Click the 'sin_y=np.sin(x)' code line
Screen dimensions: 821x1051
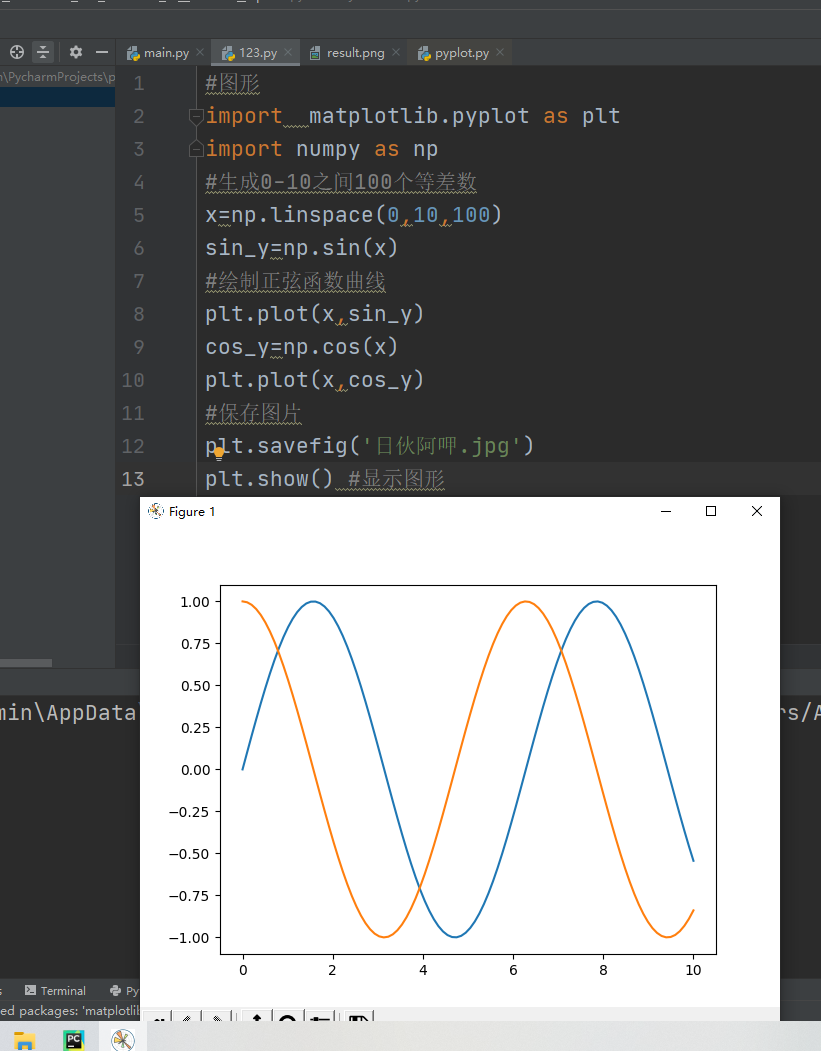(302, 248)
